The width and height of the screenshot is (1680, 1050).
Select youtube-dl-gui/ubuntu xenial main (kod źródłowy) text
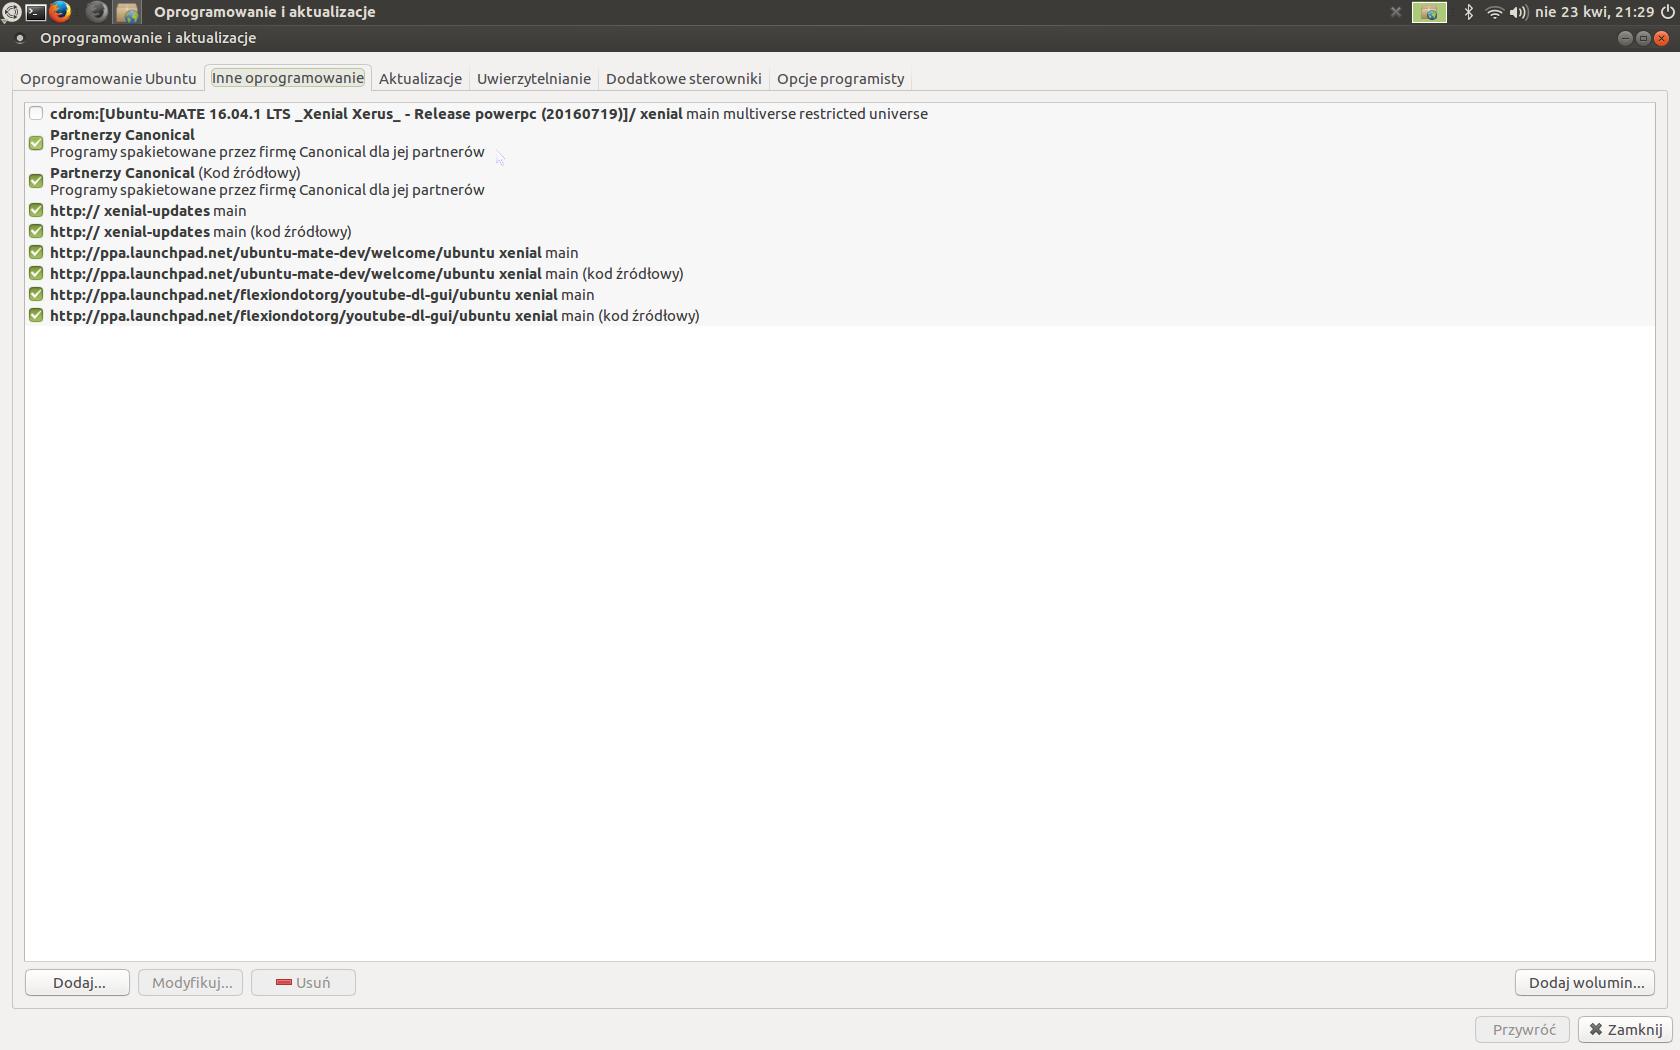[375, 316]
